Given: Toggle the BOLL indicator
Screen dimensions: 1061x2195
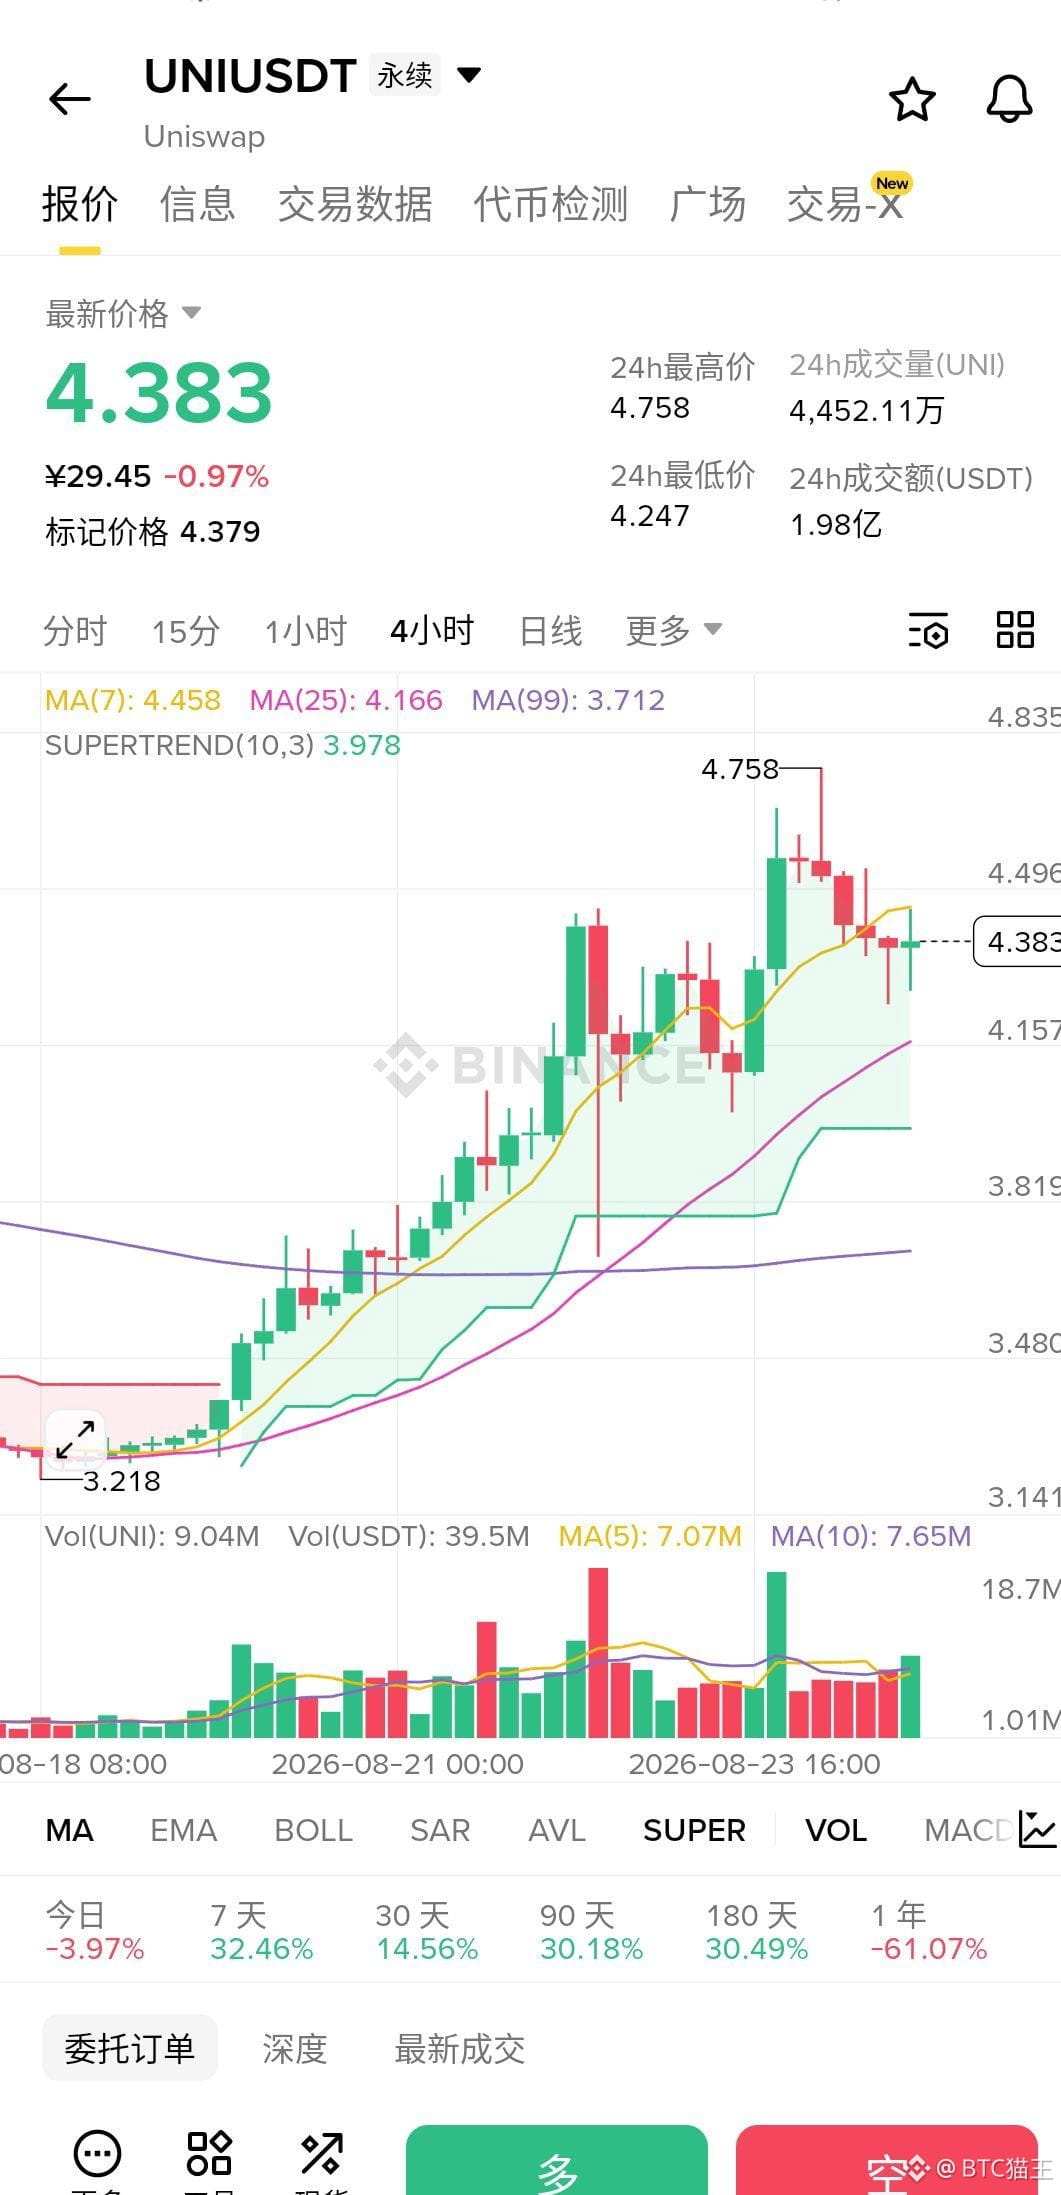Looking at the screenshot, I should 313,1830.
